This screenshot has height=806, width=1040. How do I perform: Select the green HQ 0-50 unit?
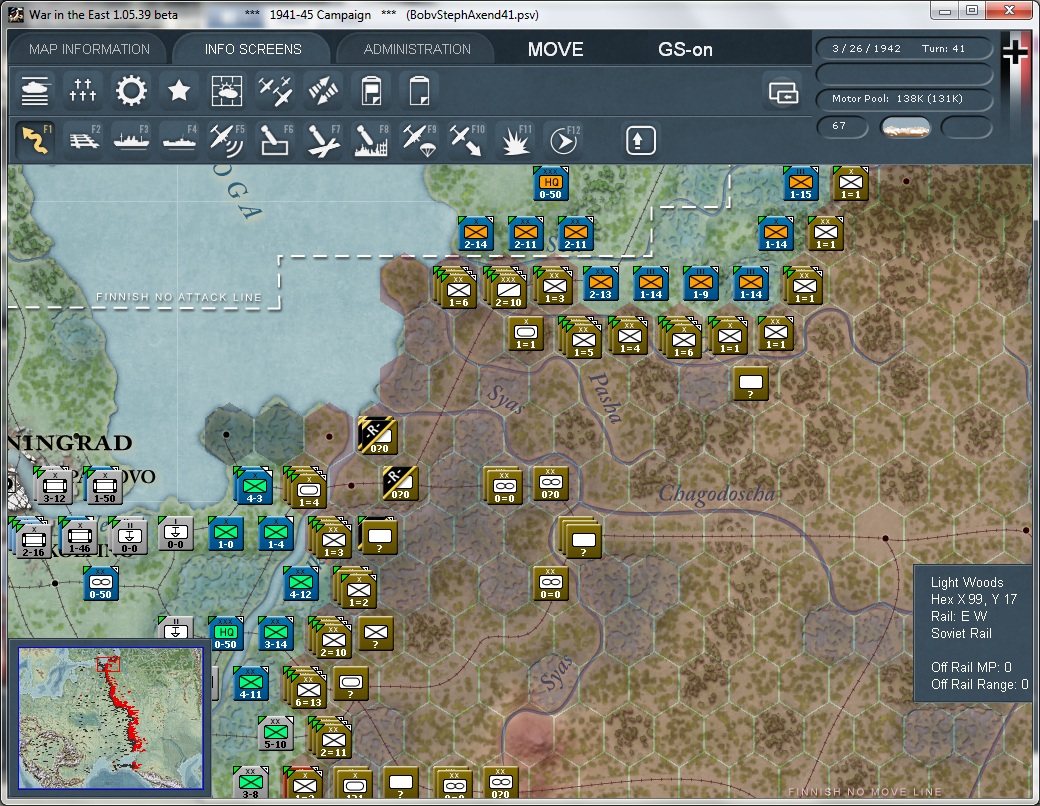(x=226, y=634)
